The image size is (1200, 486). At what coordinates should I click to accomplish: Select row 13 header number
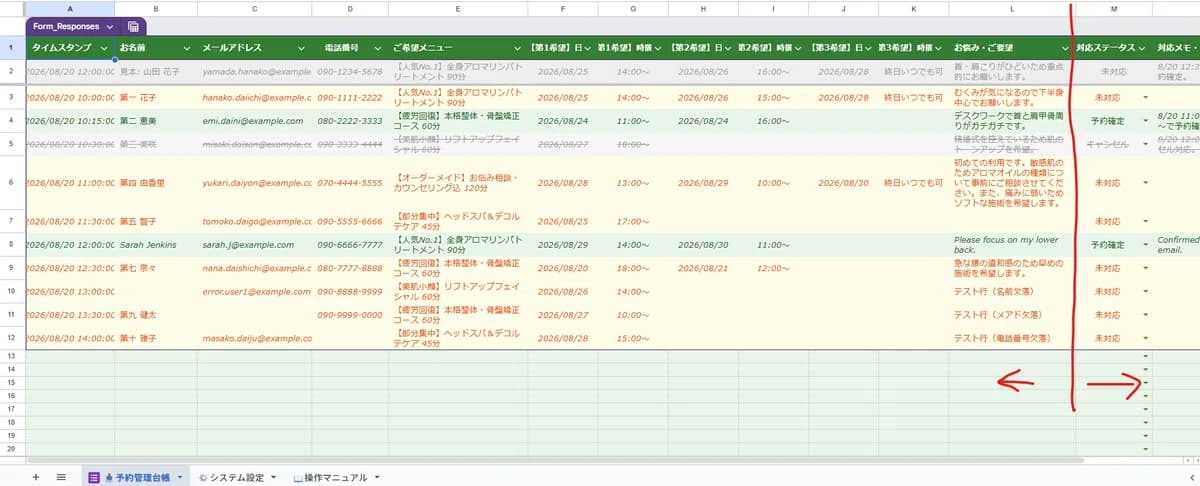point(11,357)
